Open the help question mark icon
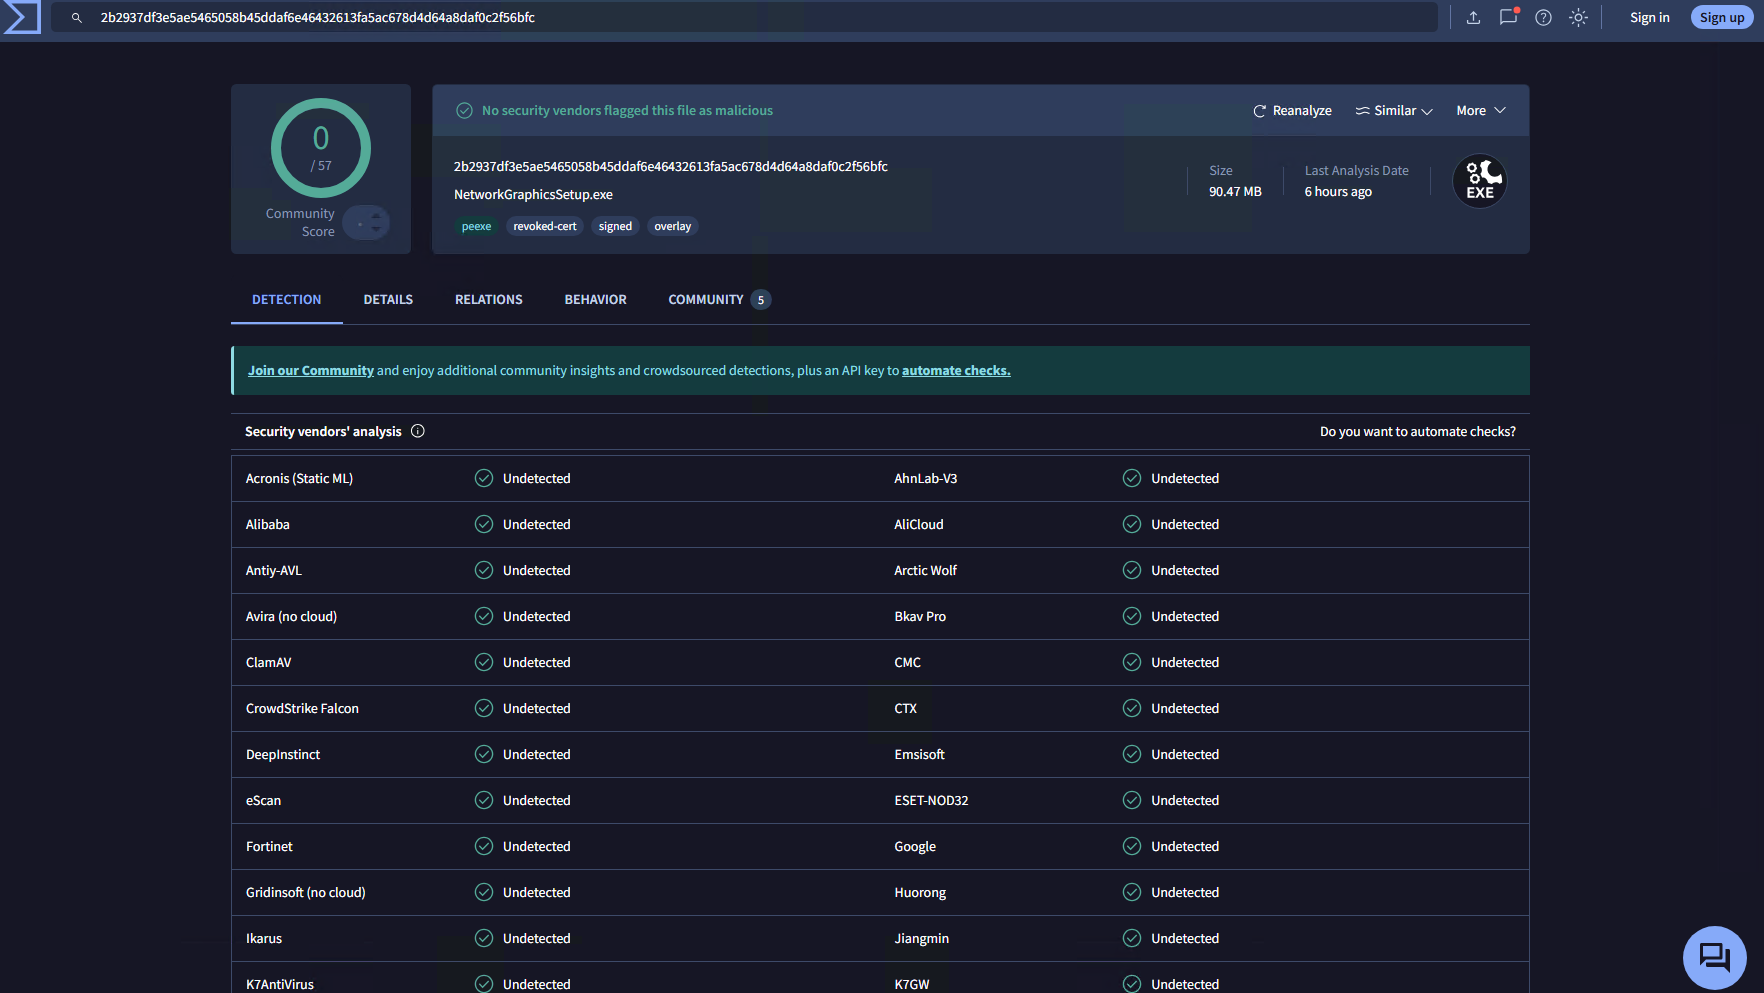Image resolution: width=1764 pixels, height=993 pixels. pos(1543,17)
